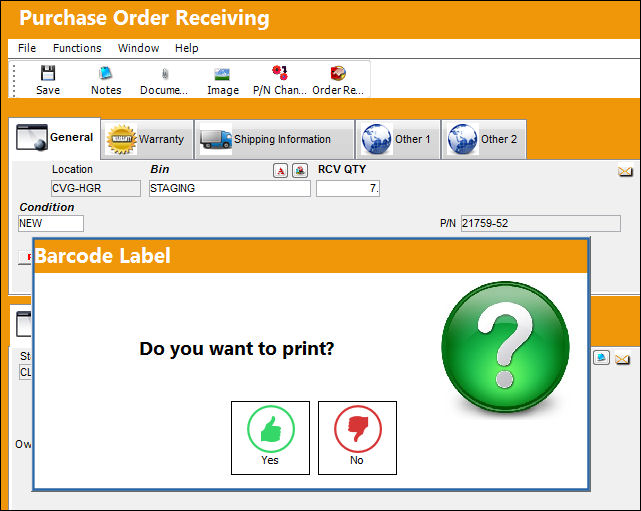The width and height of the screenshot is (641, 511).
Task: Click the toolbar drag handle dots
Action: click(14, 81)
